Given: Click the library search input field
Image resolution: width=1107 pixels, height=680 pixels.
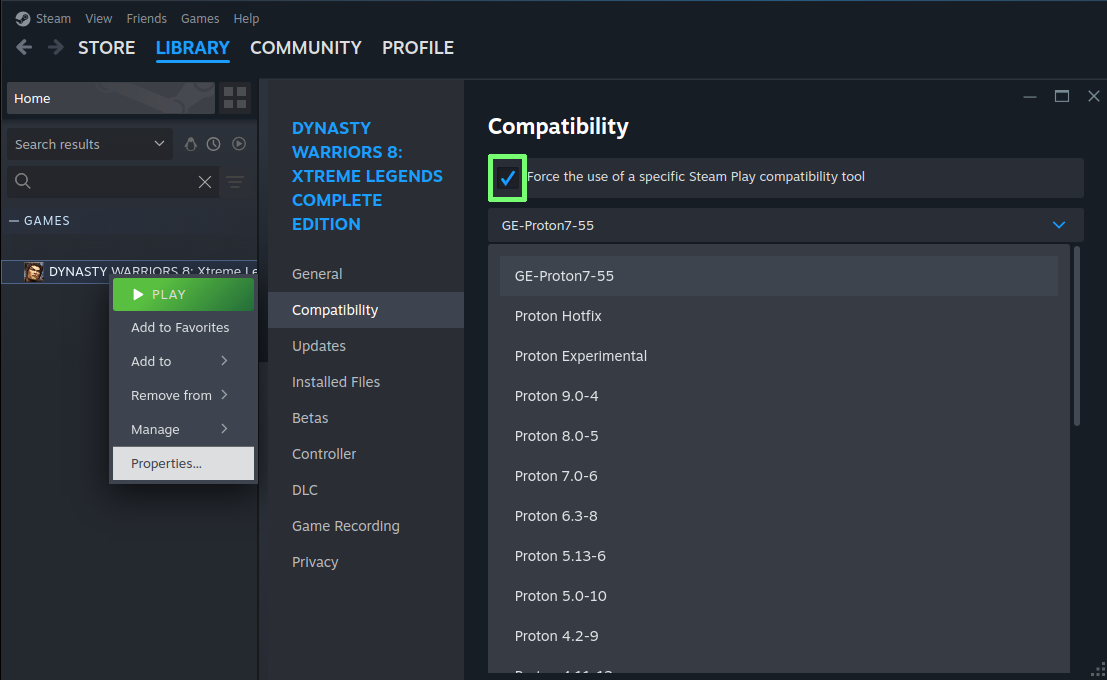Looking at the screenshot, I should [x=113, y=182].
